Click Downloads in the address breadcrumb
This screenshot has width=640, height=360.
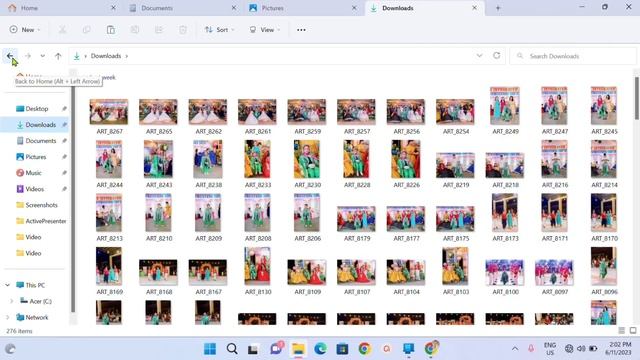[106, 56]
